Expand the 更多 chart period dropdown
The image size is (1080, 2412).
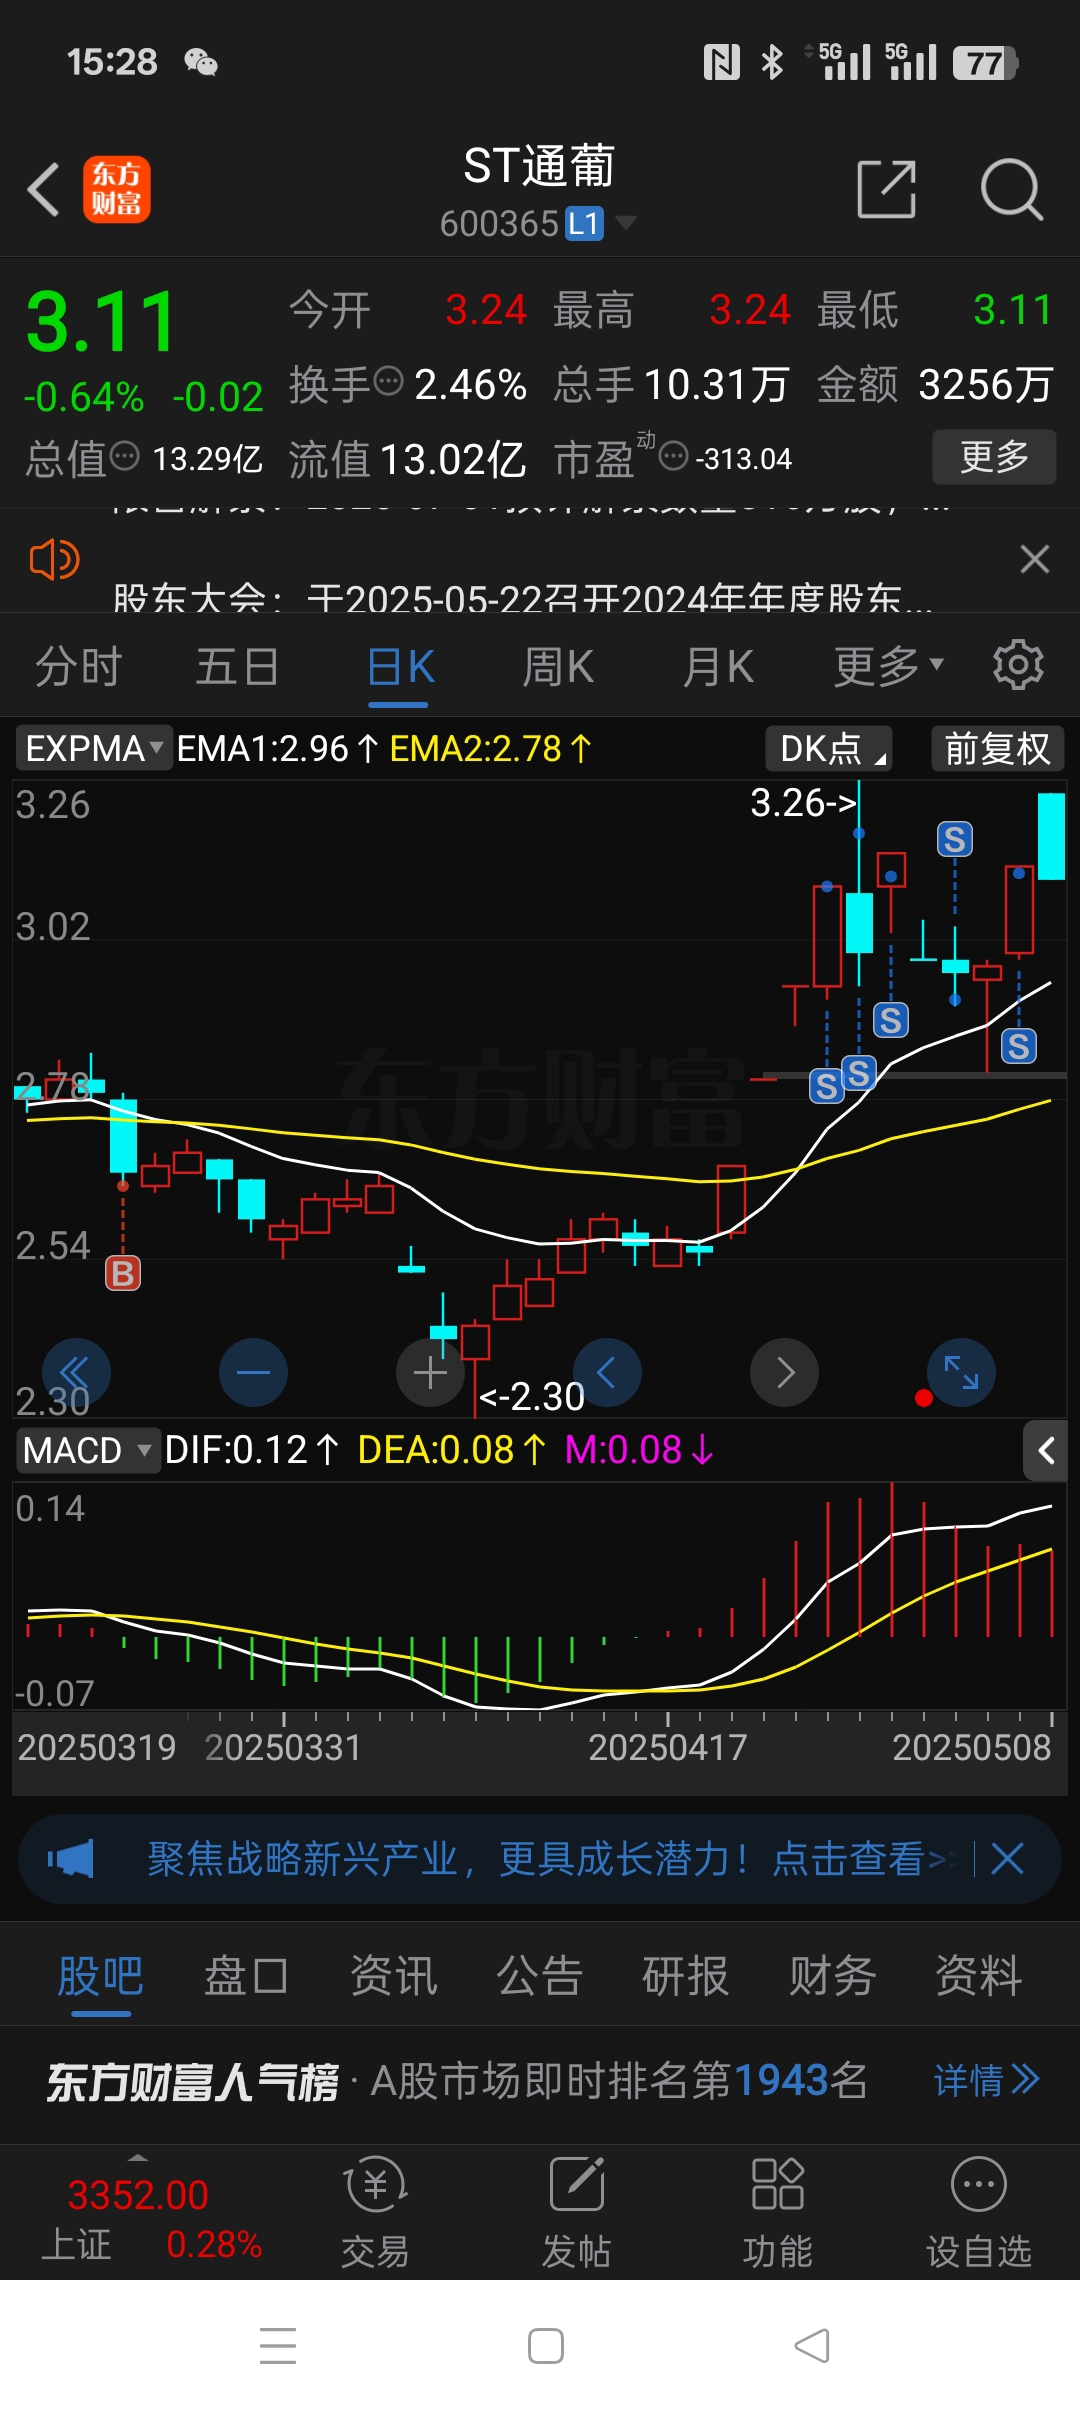point(888,666)
